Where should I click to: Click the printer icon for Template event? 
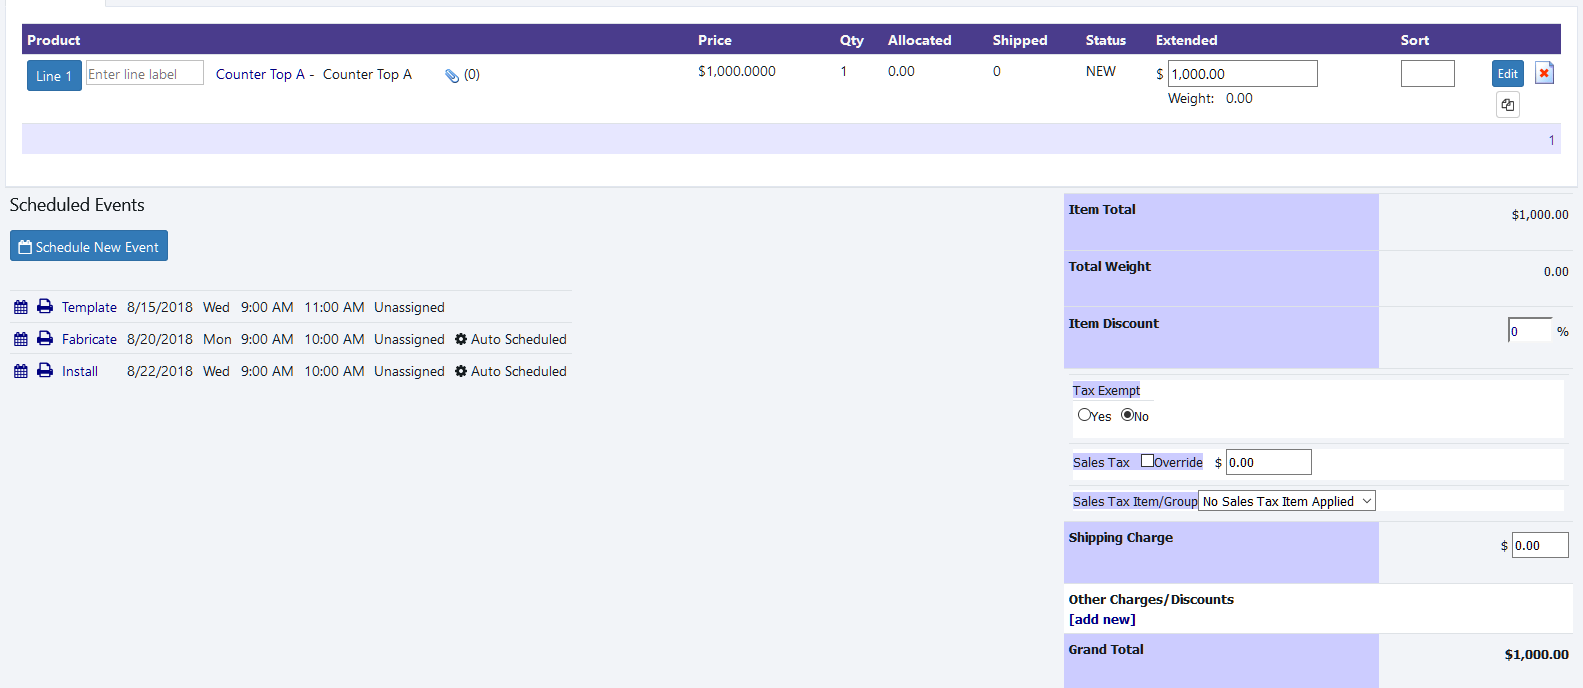45,307
